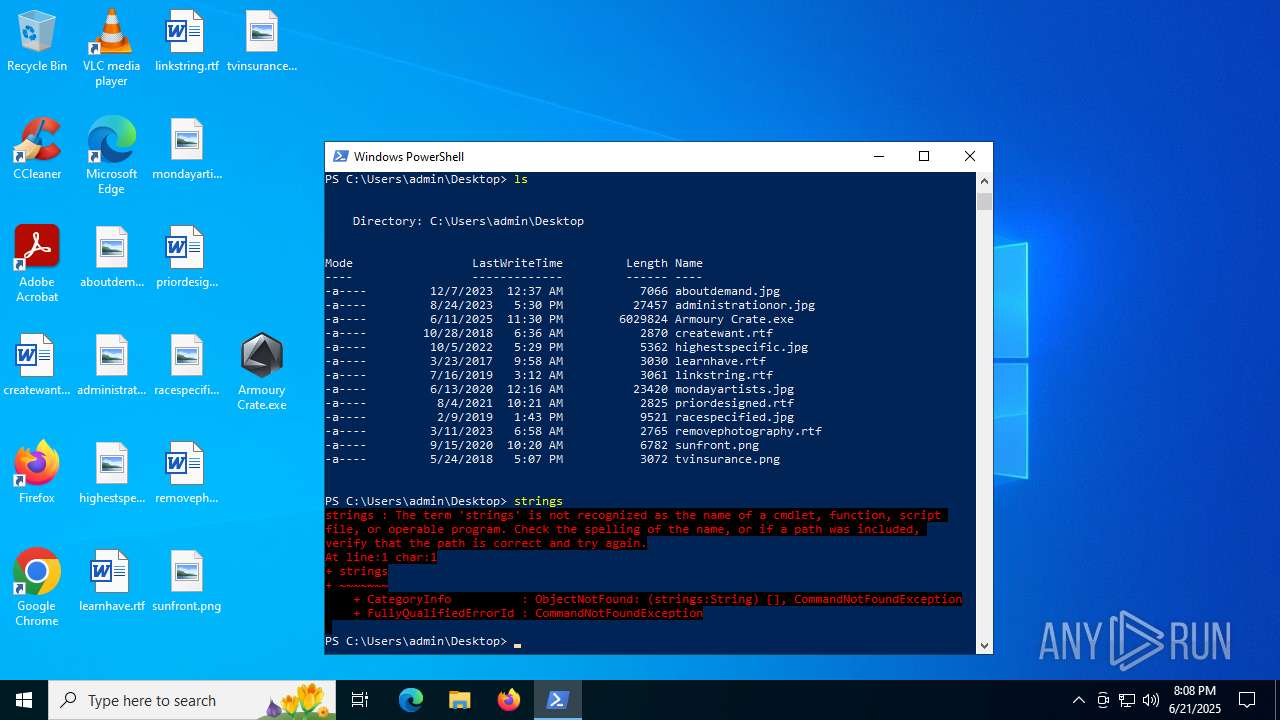Click 'linkstring.rtf' in the listing
This screenshot has width=1280, height=720.
[x=724, y=375]
